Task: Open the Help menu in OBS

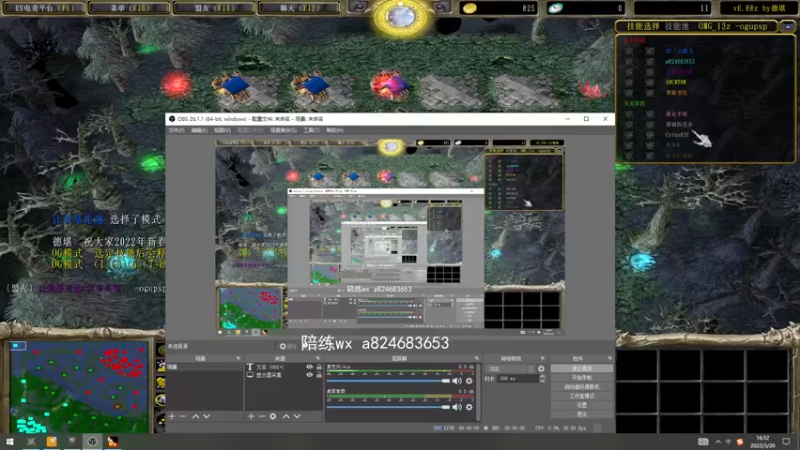Action: coord(335,131)
